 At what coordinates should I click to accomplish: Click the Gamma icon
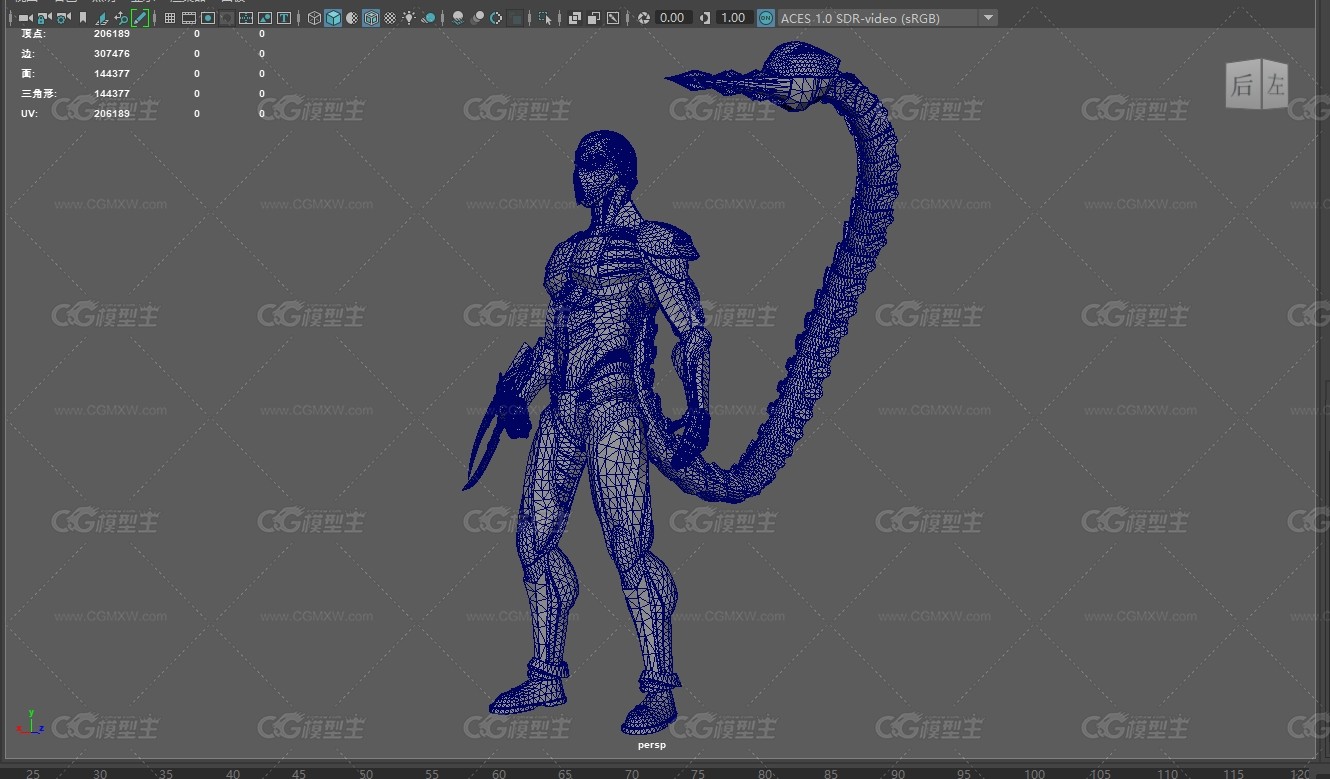705,18
